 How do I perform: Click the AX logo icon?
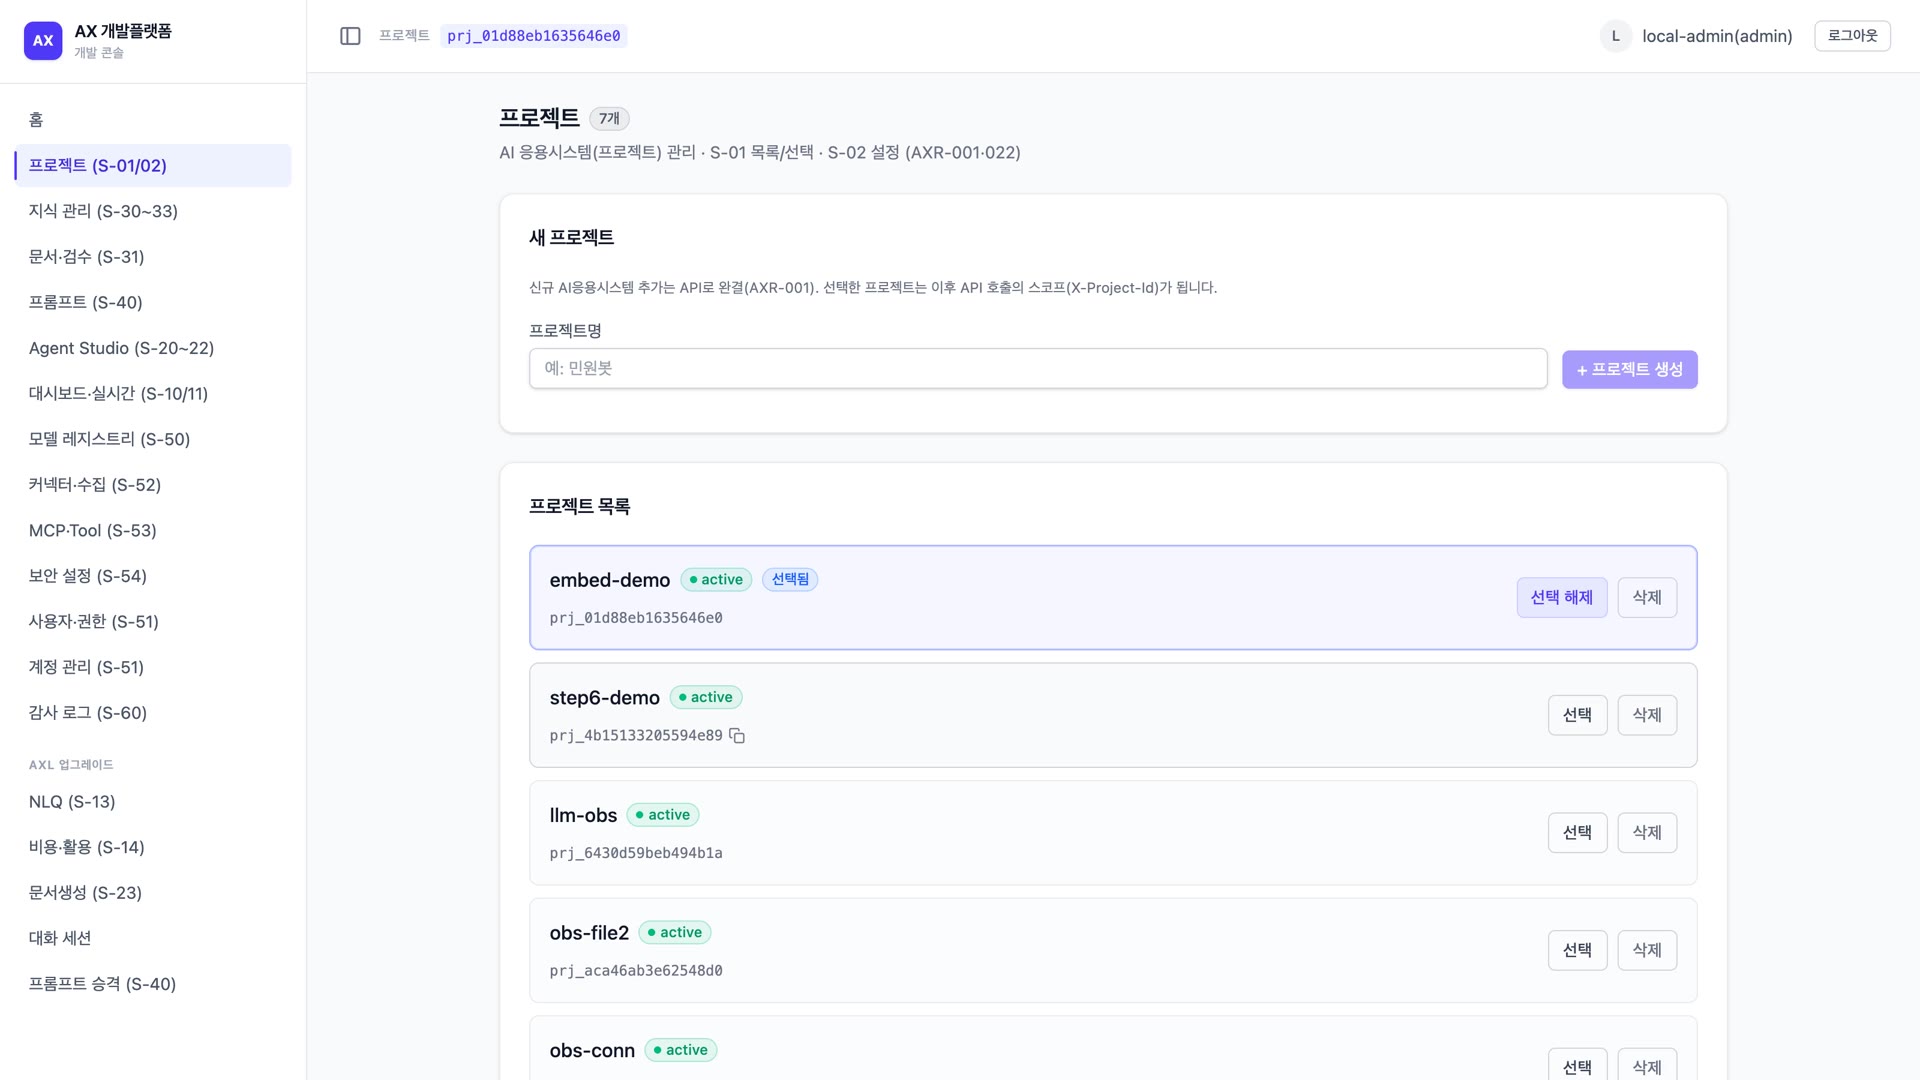point(43,41)
